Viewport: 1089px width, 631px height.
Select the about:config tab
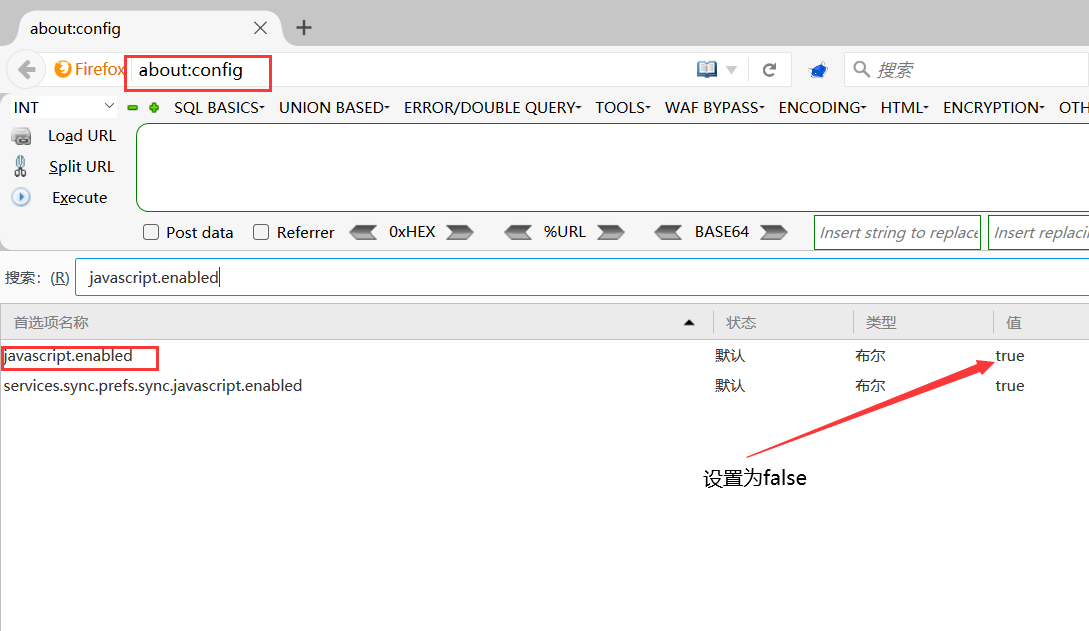[x=142, y=28]
